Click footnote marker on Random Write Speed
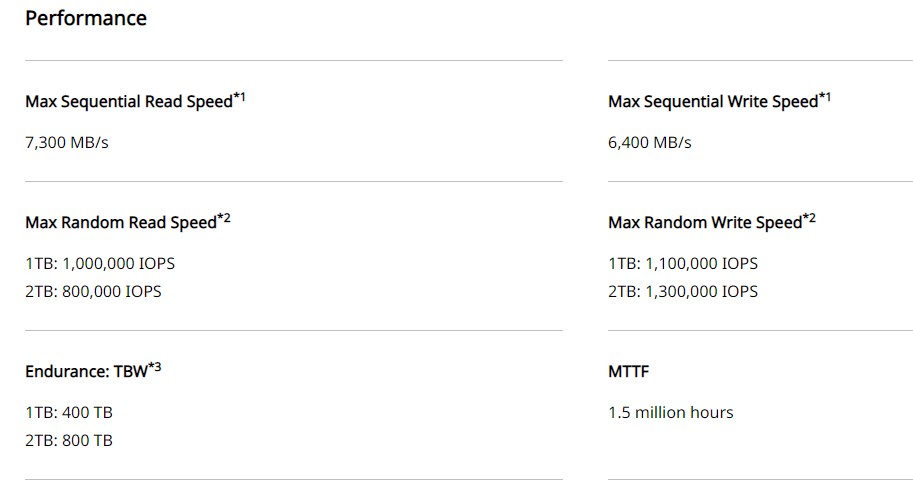 point(809,218)
